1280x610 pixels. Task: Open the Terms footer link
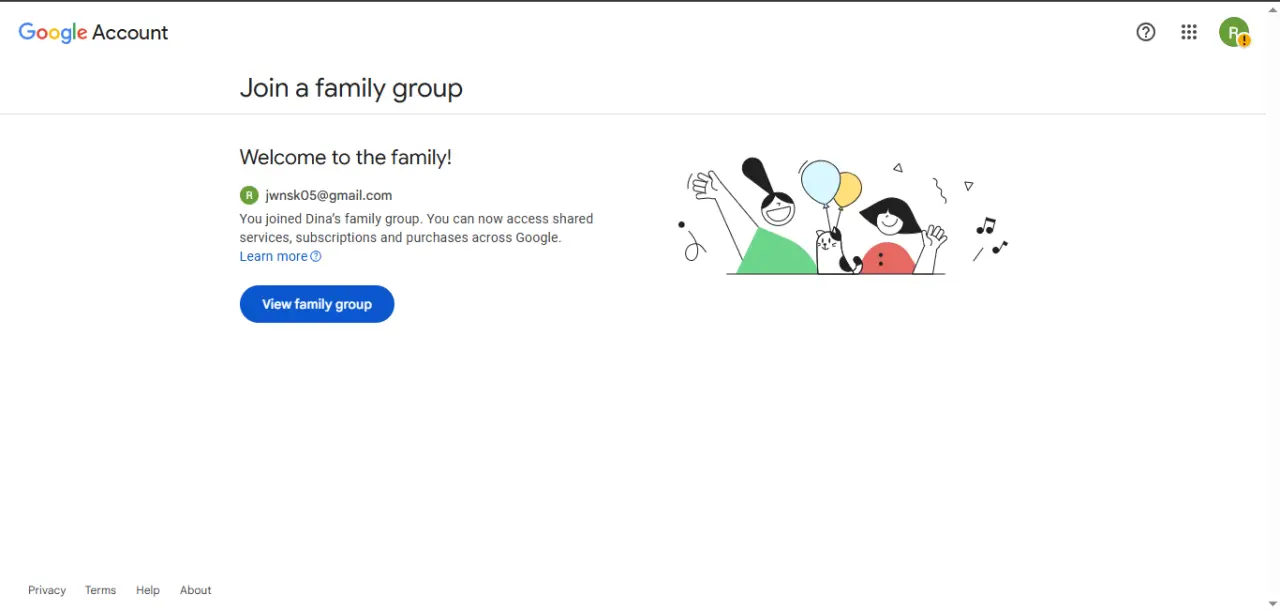point(100,590)
